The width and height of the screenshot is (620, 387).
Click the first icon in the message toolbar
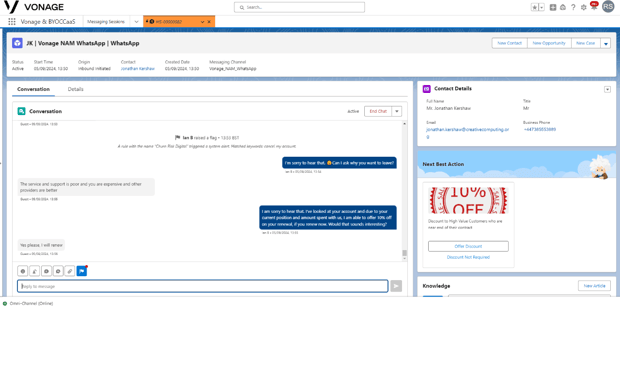[23, 271]
